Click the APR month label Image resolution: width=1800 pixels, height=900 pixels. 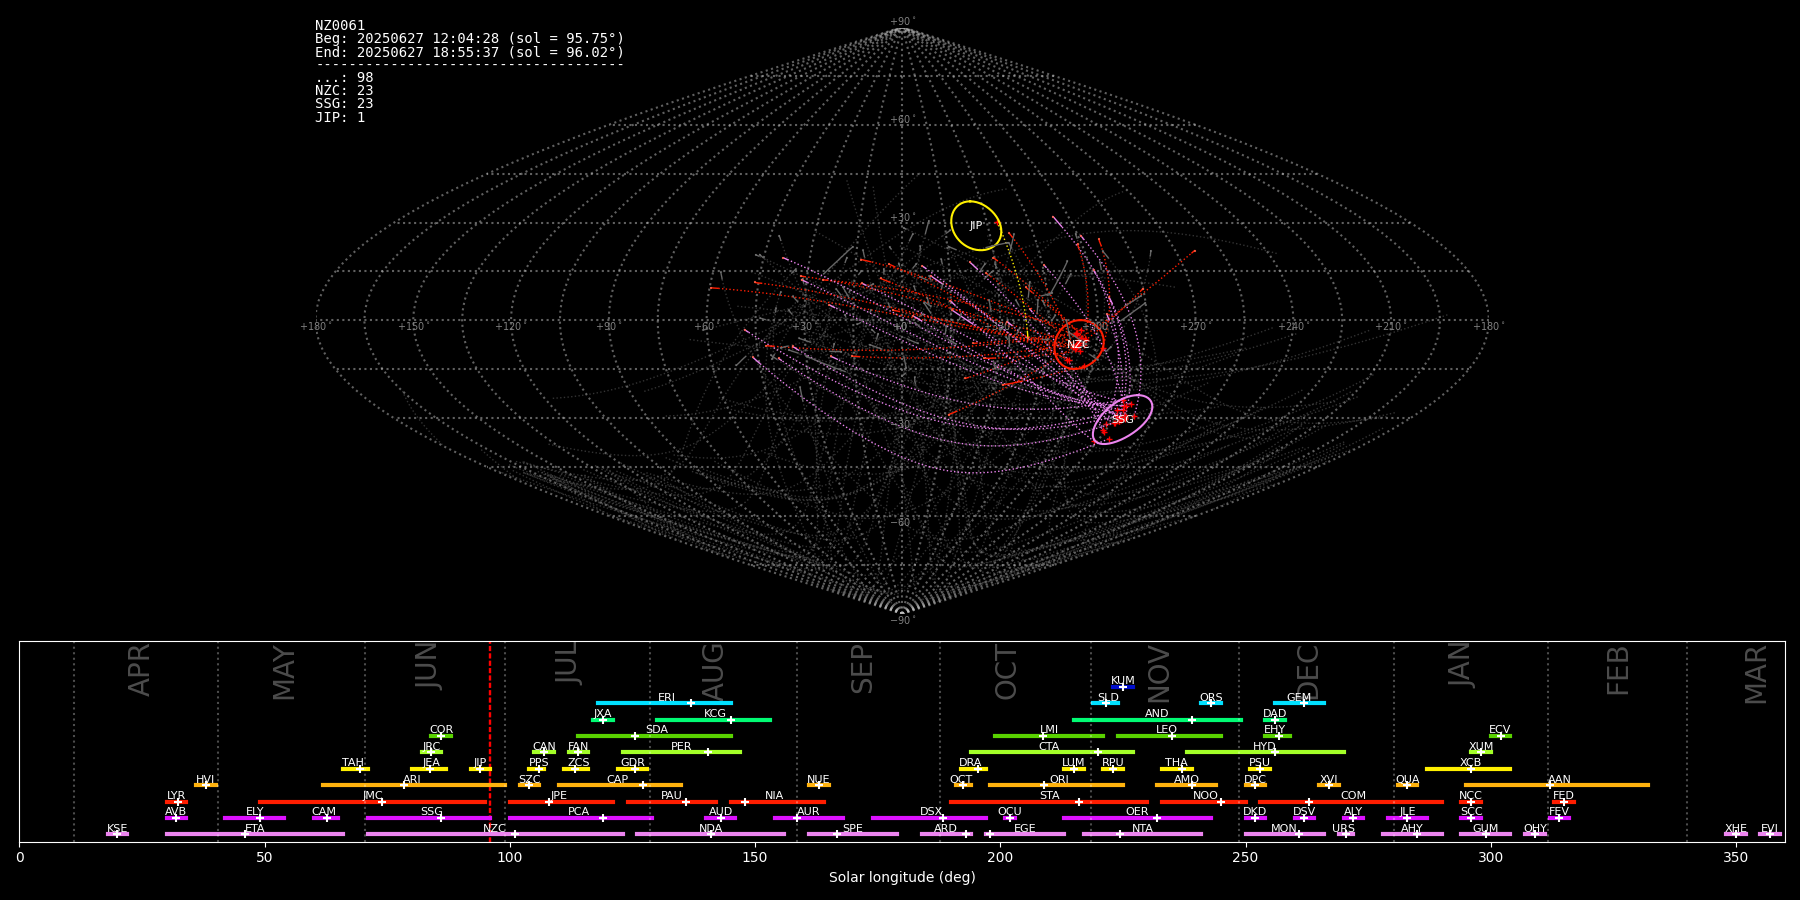pyautogui.click(x=140, y=670)
